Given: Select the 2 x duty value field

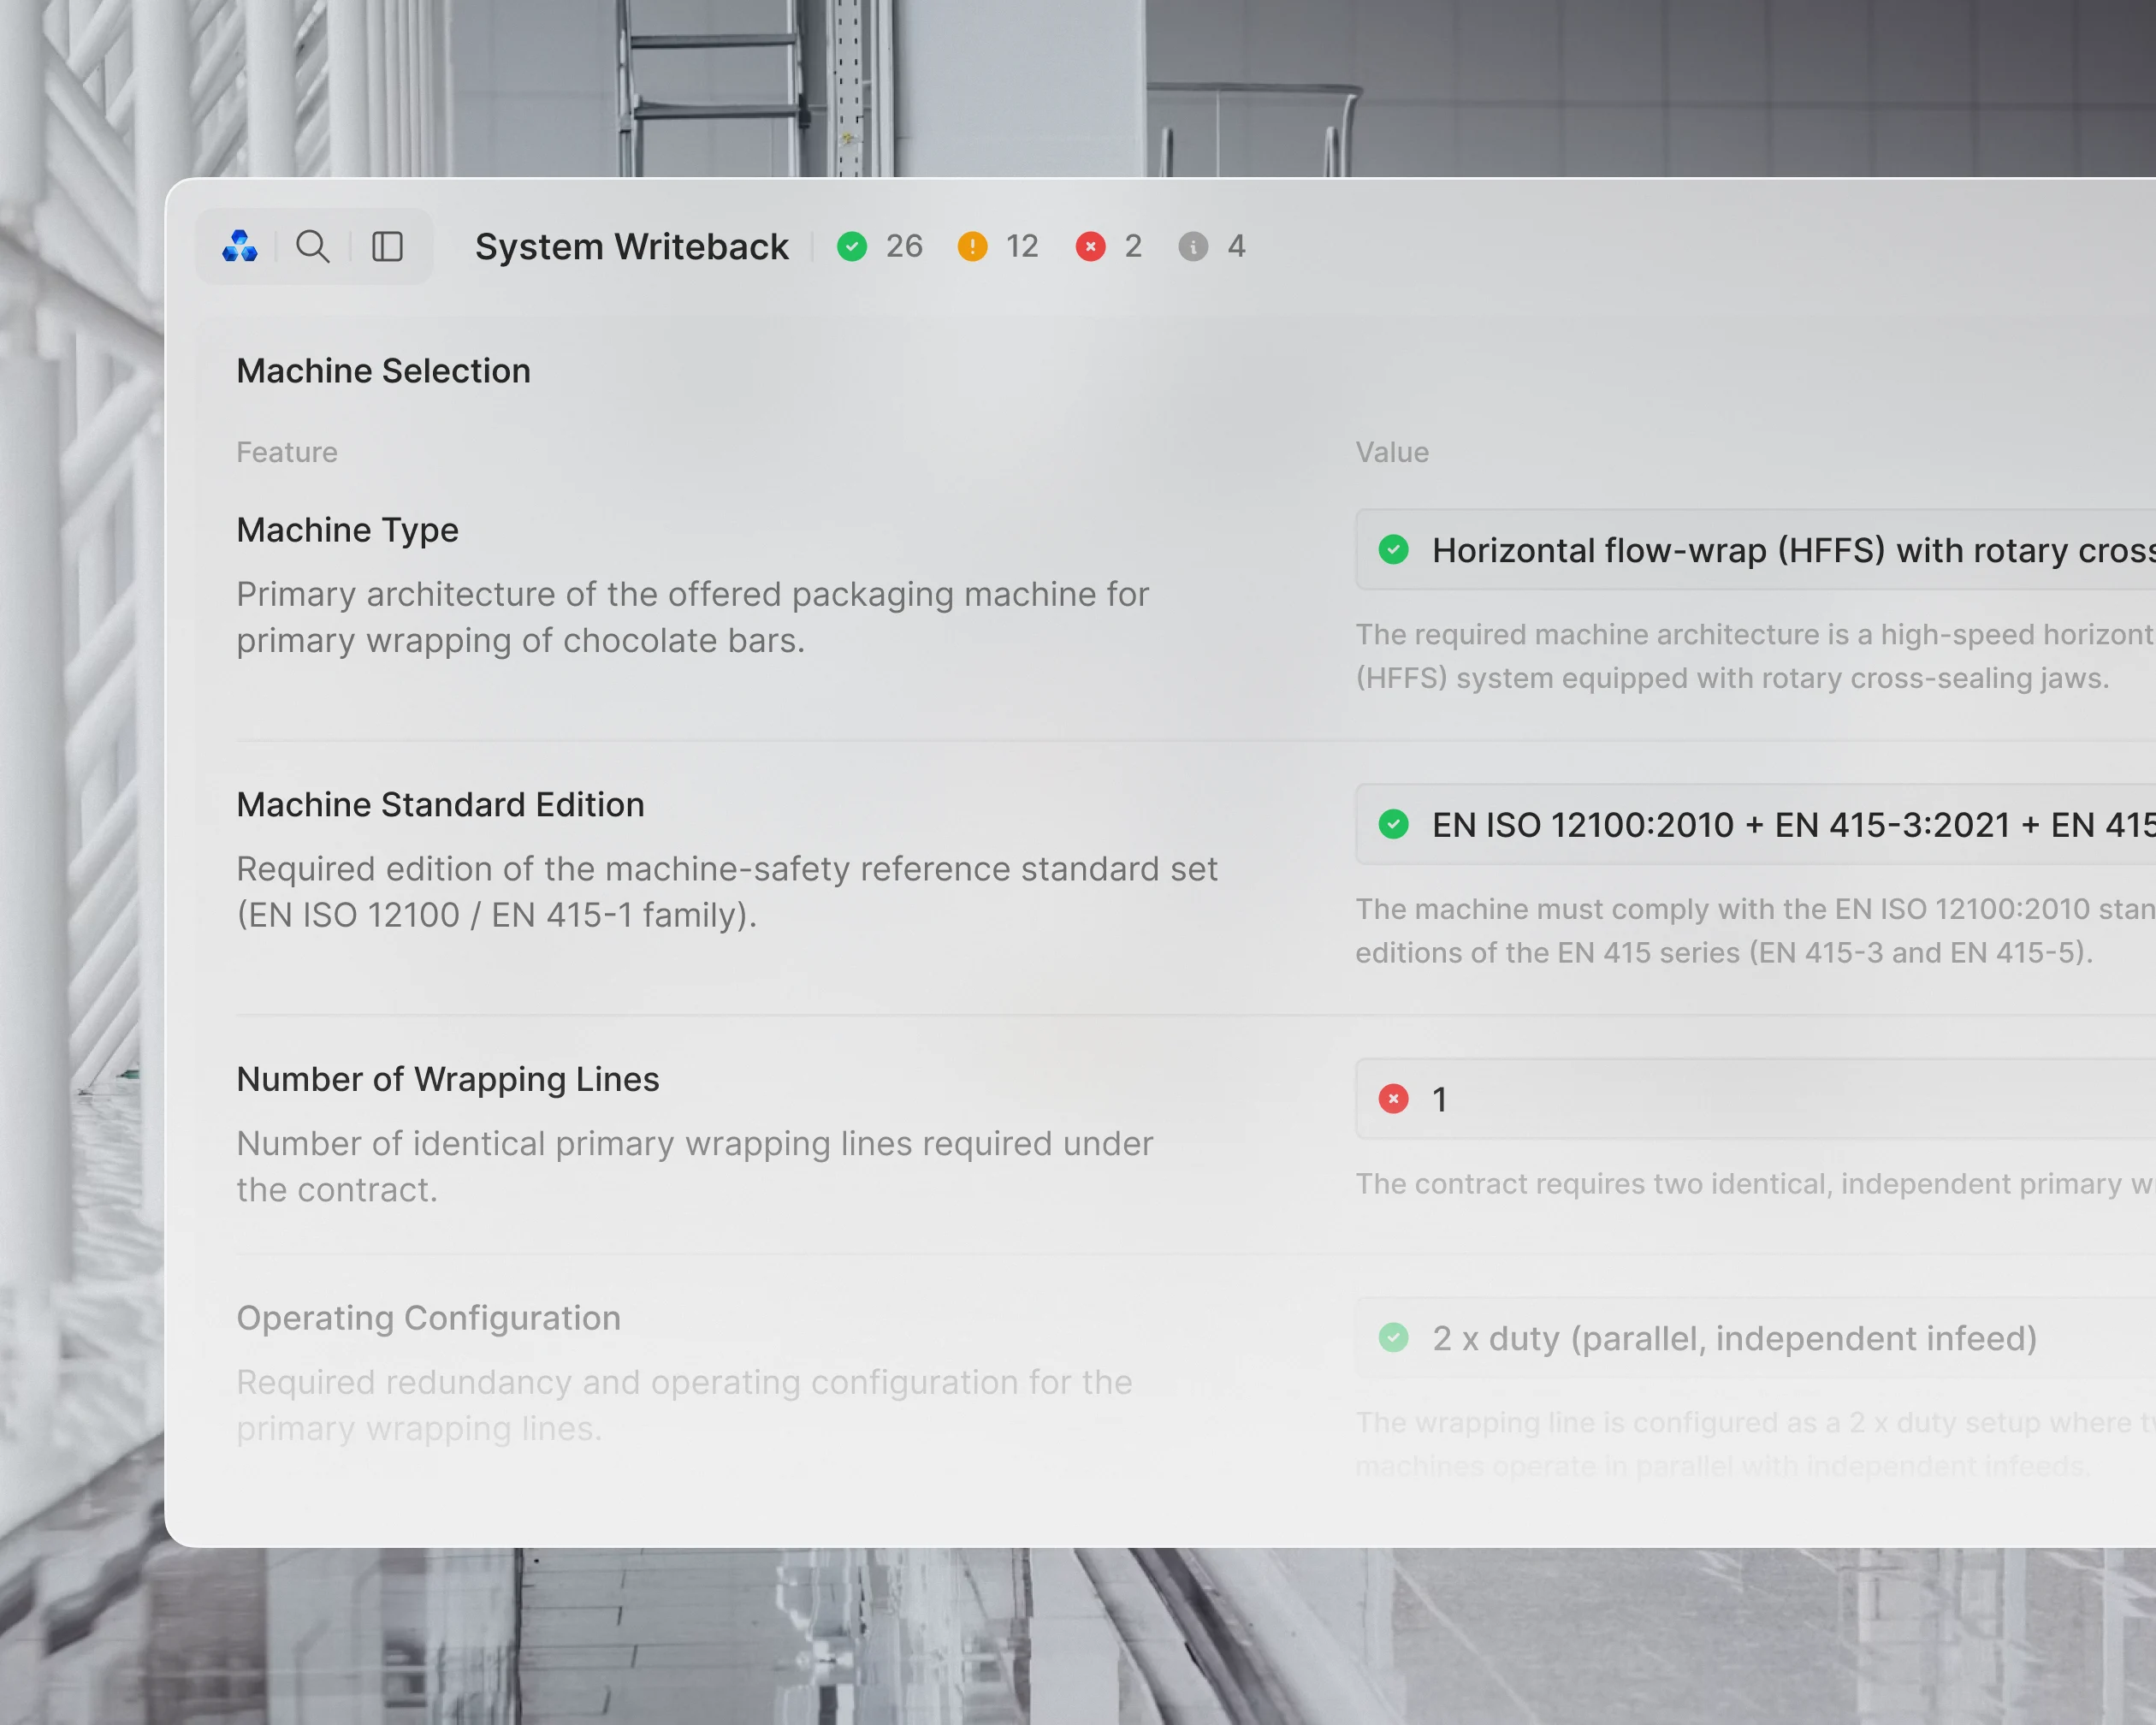Looking at the screenshot, I should tap(1756, 1337).
